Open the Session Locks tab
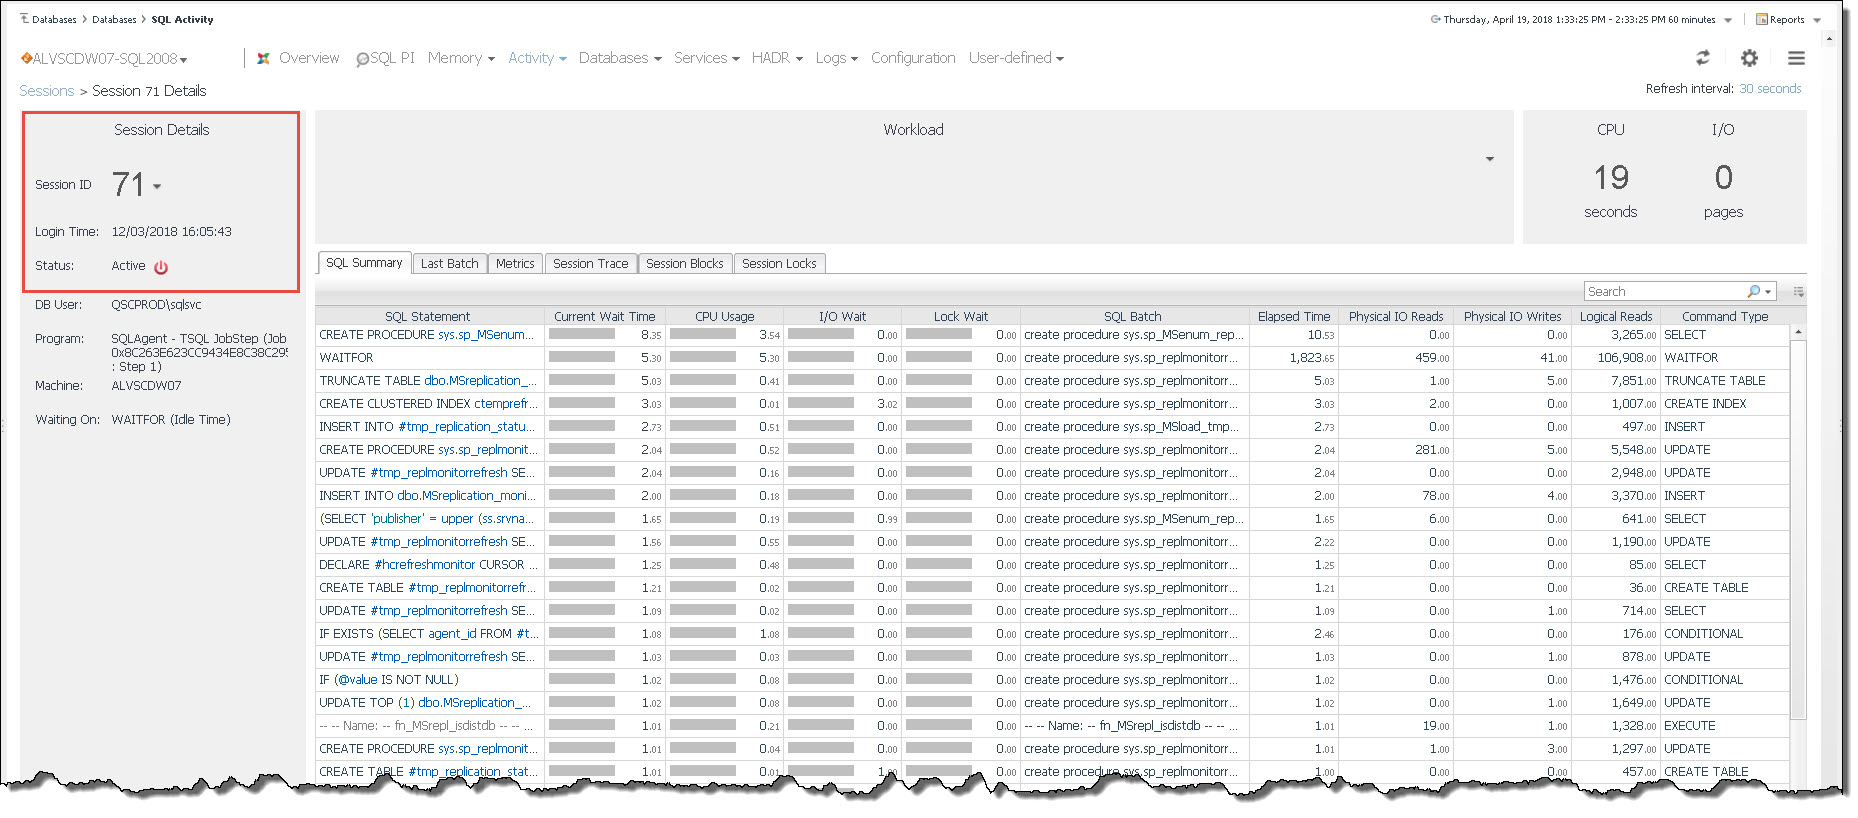1858x818 pixels. point(779,264)
